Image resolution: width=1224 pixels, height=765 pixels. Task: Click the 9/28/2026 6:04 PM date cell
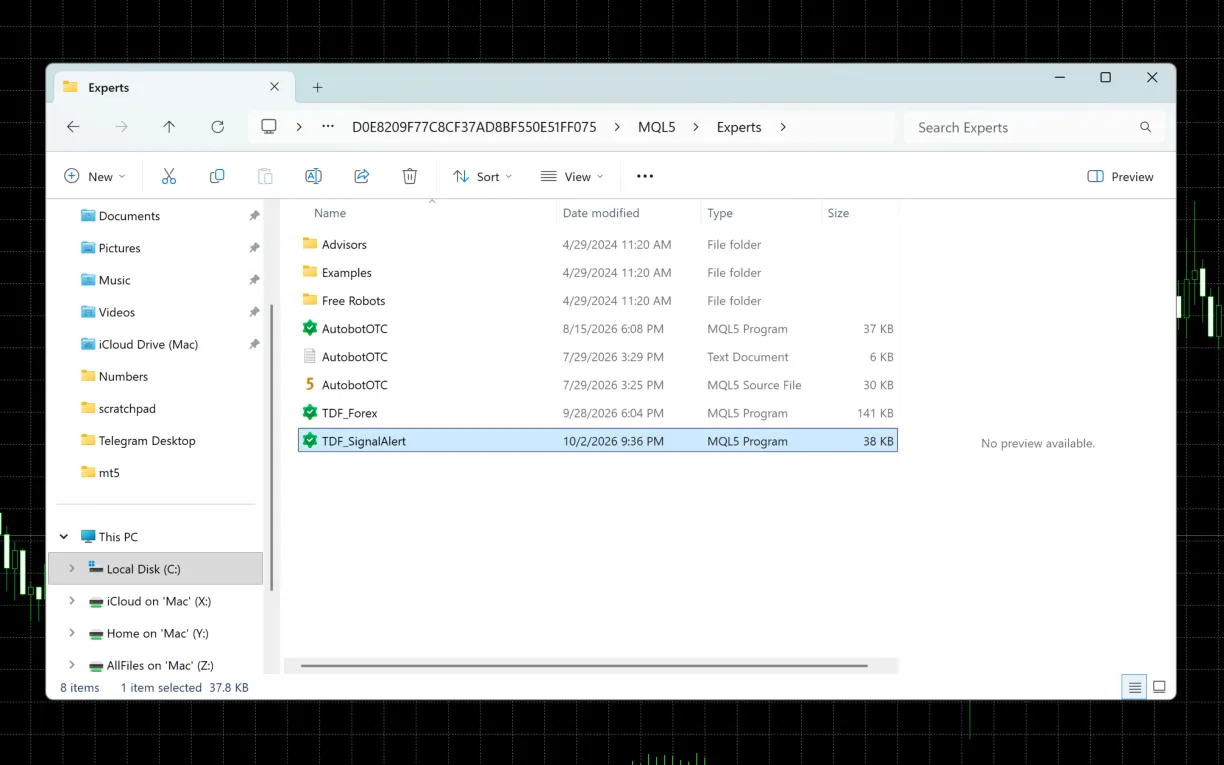(x=613, y=412)
